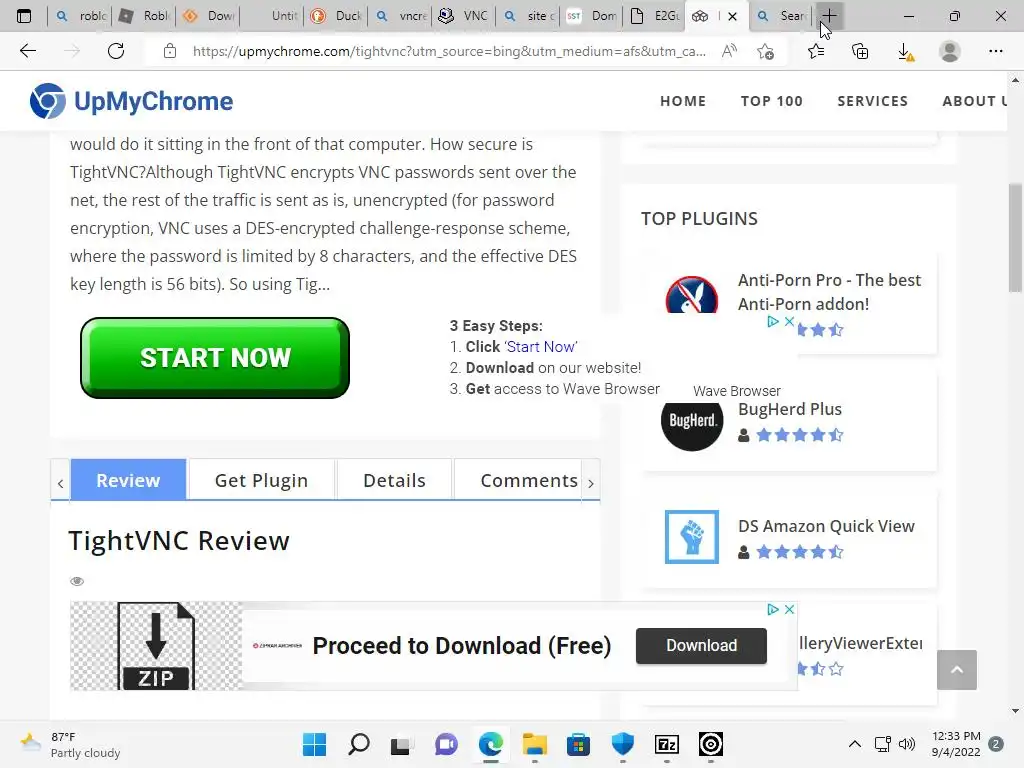Click DS Amazon Quick View star rating
This screenshot has width=1024, height=768.
point(799,552)
